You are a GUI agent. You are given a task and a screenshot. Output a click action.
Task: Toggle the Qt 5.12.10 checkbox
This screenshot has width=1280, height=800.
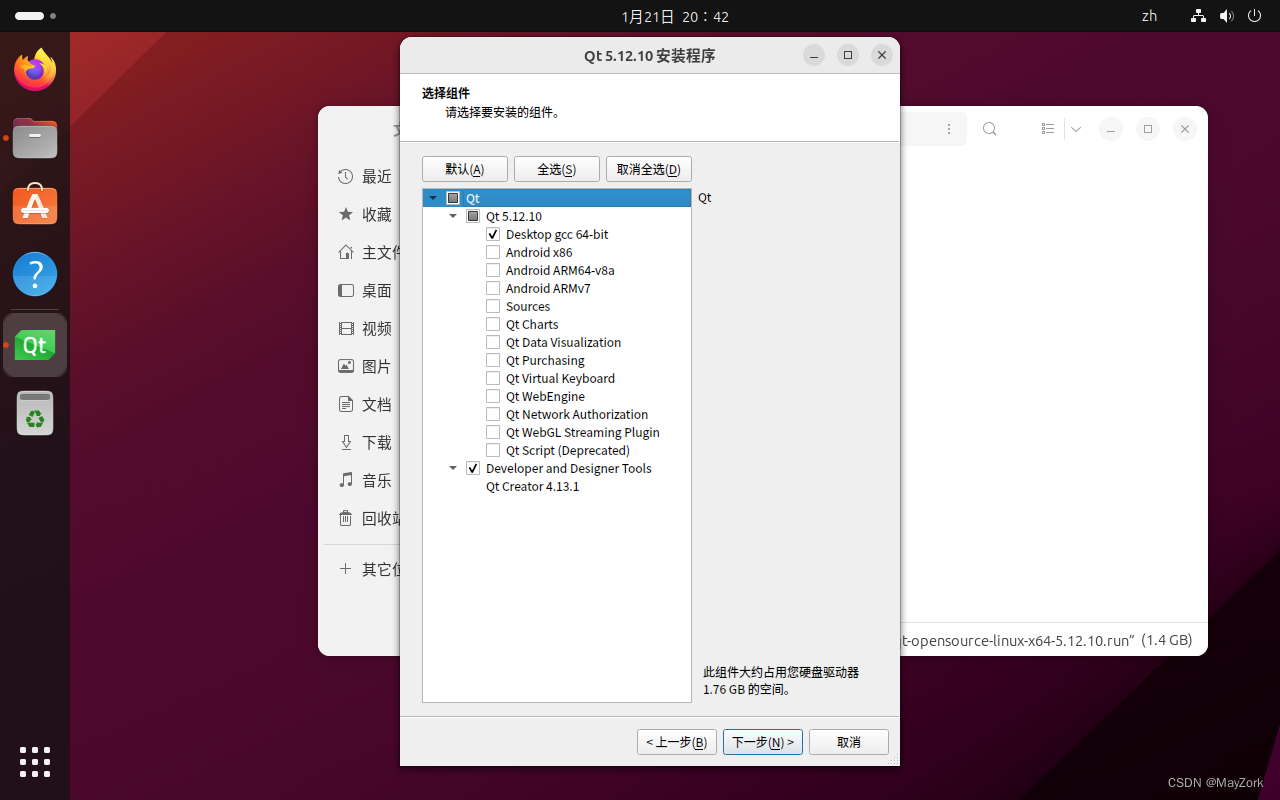tap(473, 217)
